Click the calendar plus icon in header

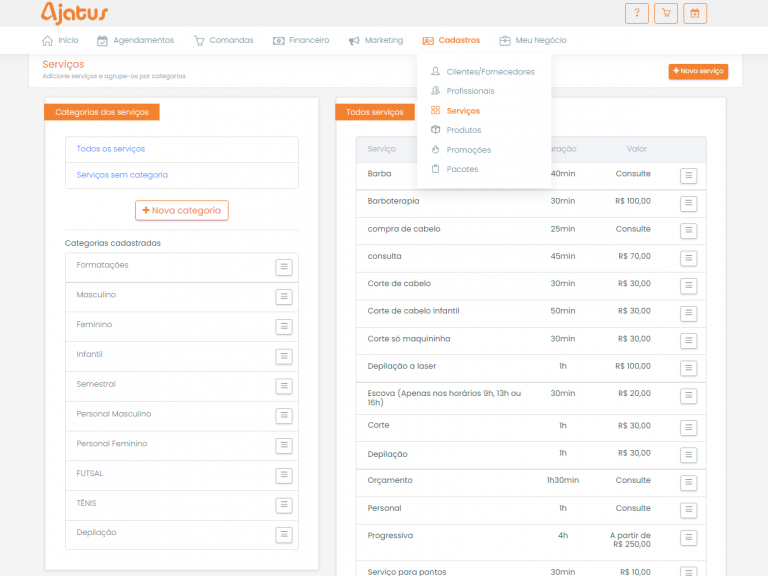[695, 13]
